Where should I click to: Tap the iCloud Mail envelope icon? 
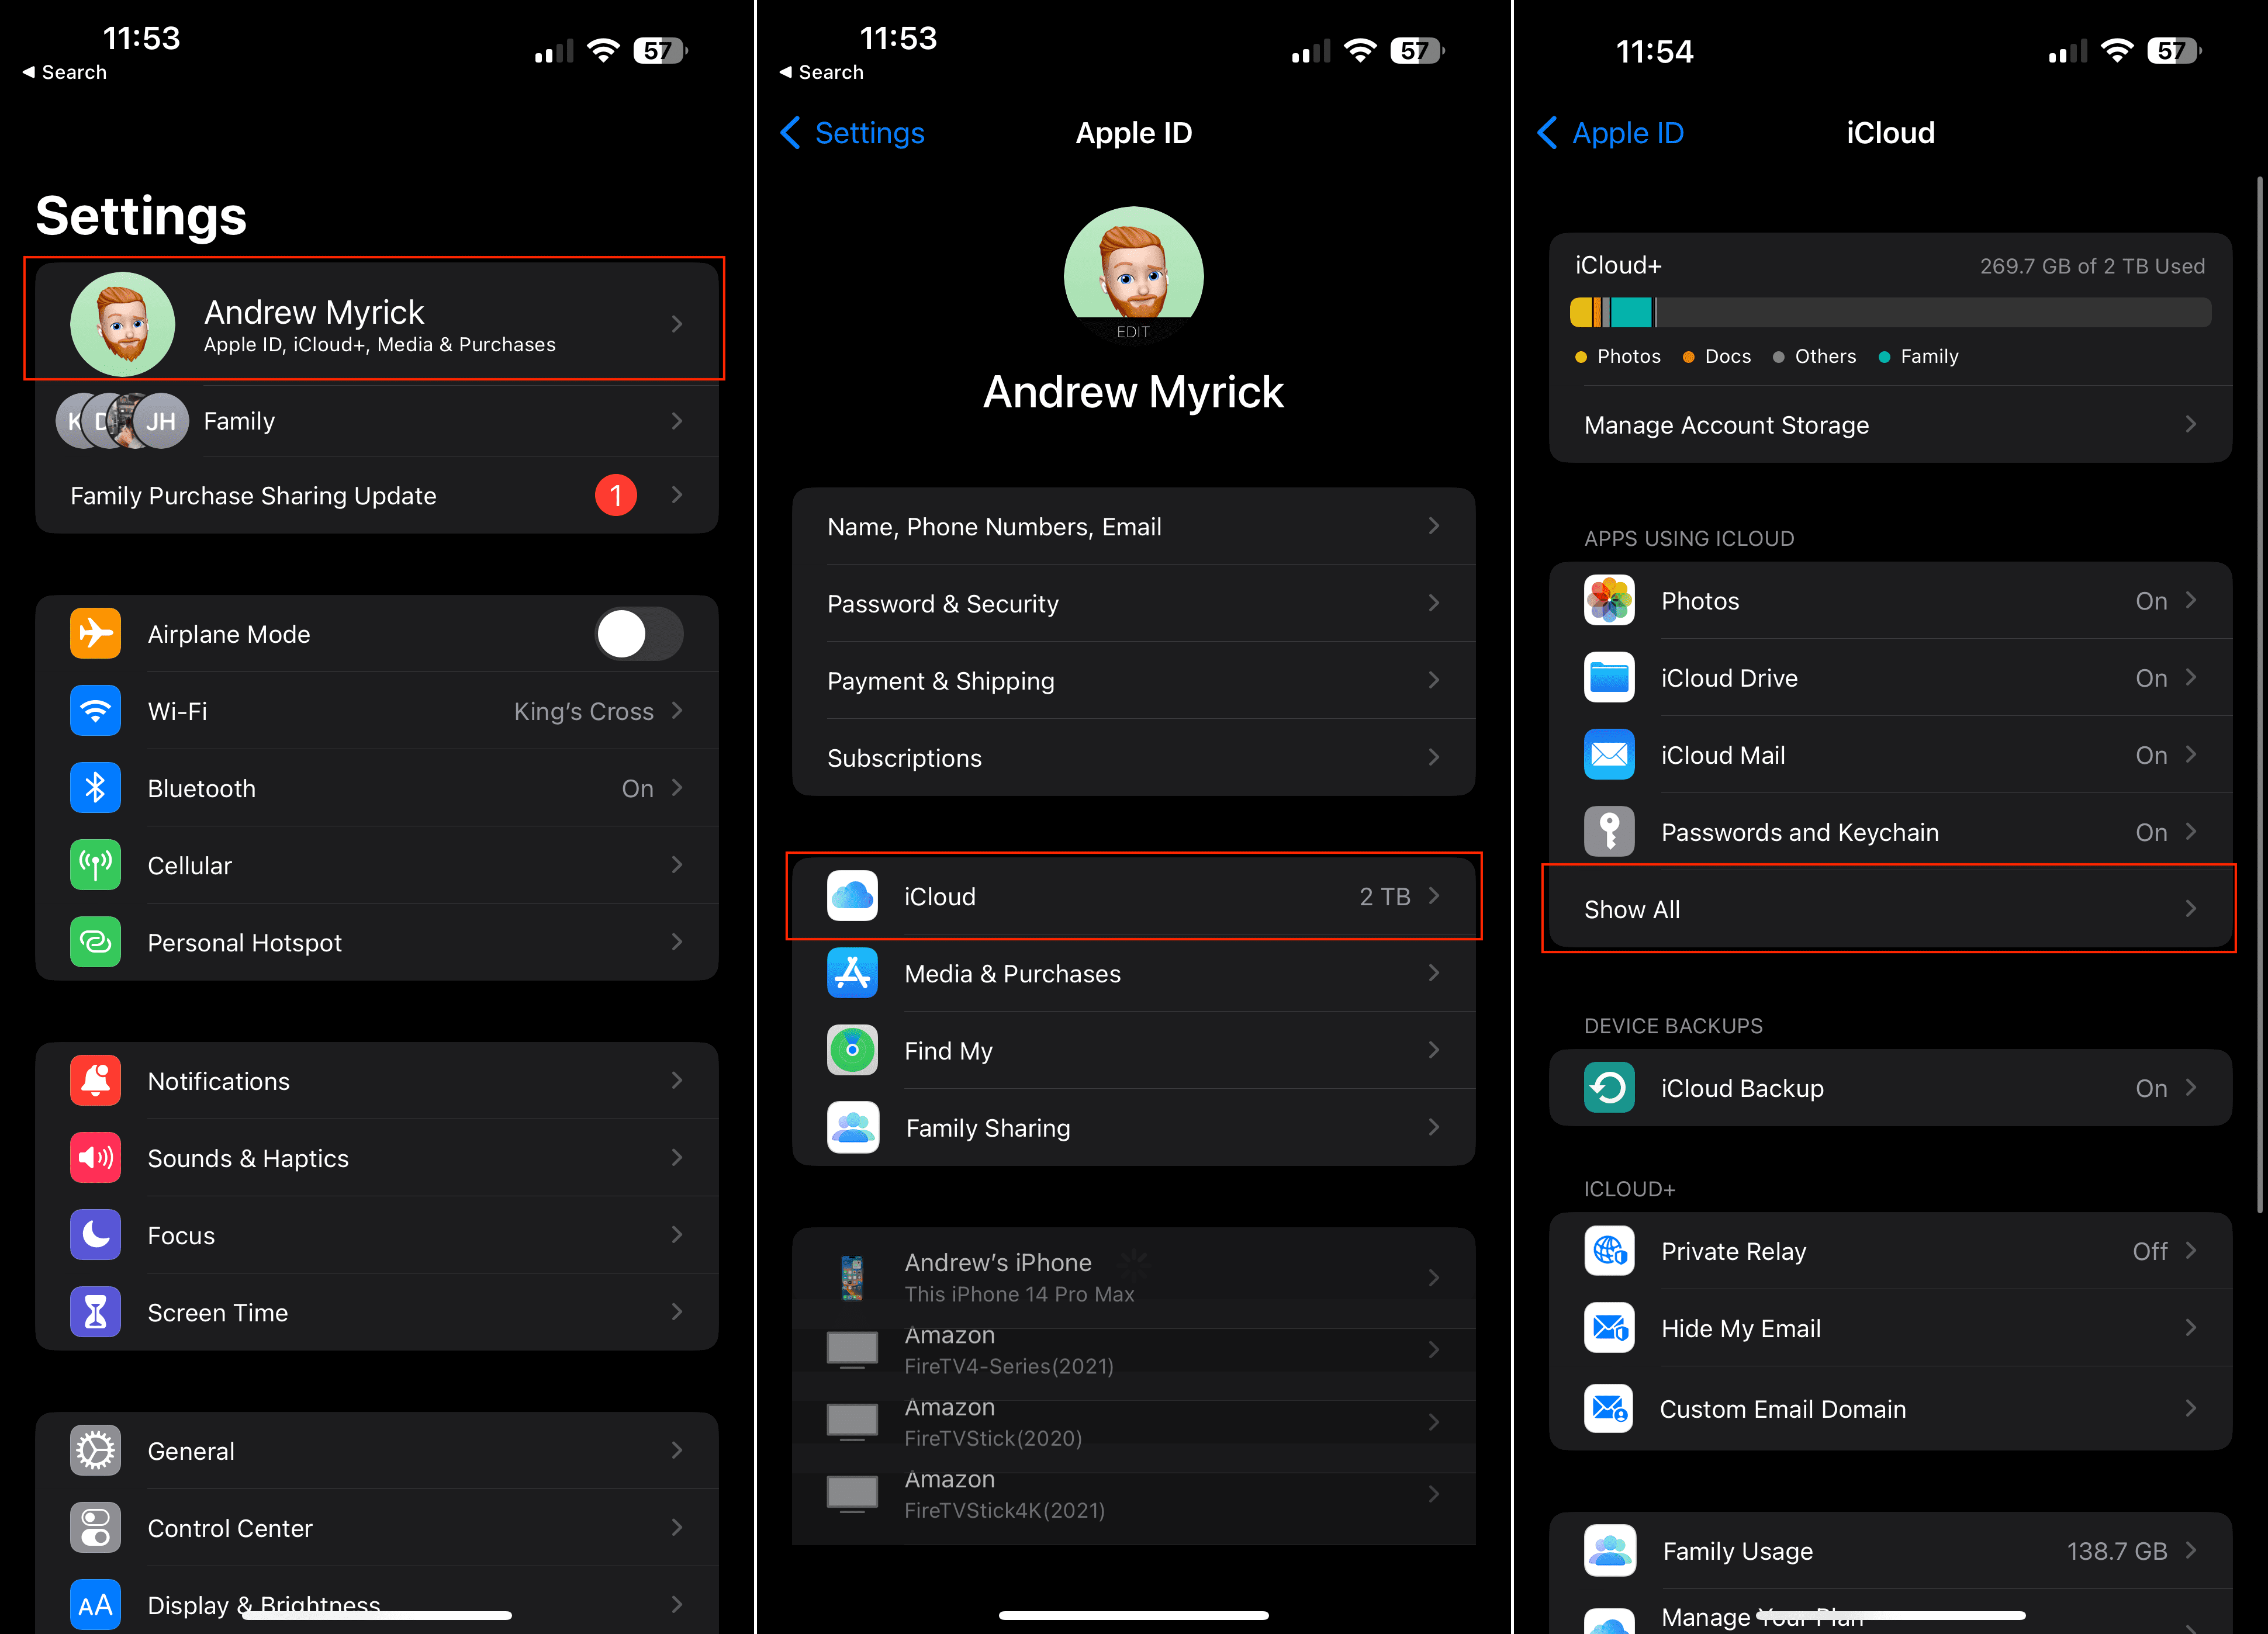[1609, 755]
